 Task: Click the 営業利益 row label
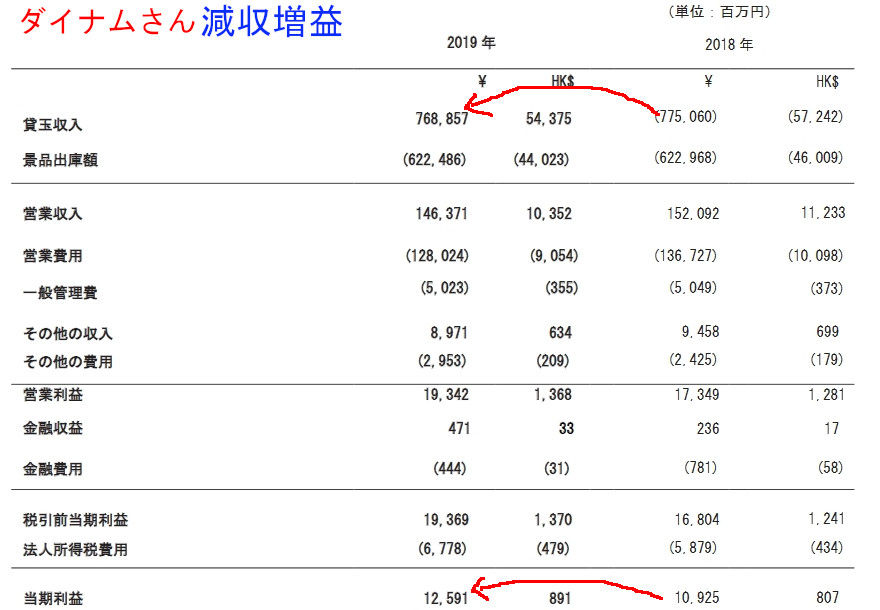click(x=53, y=395)
